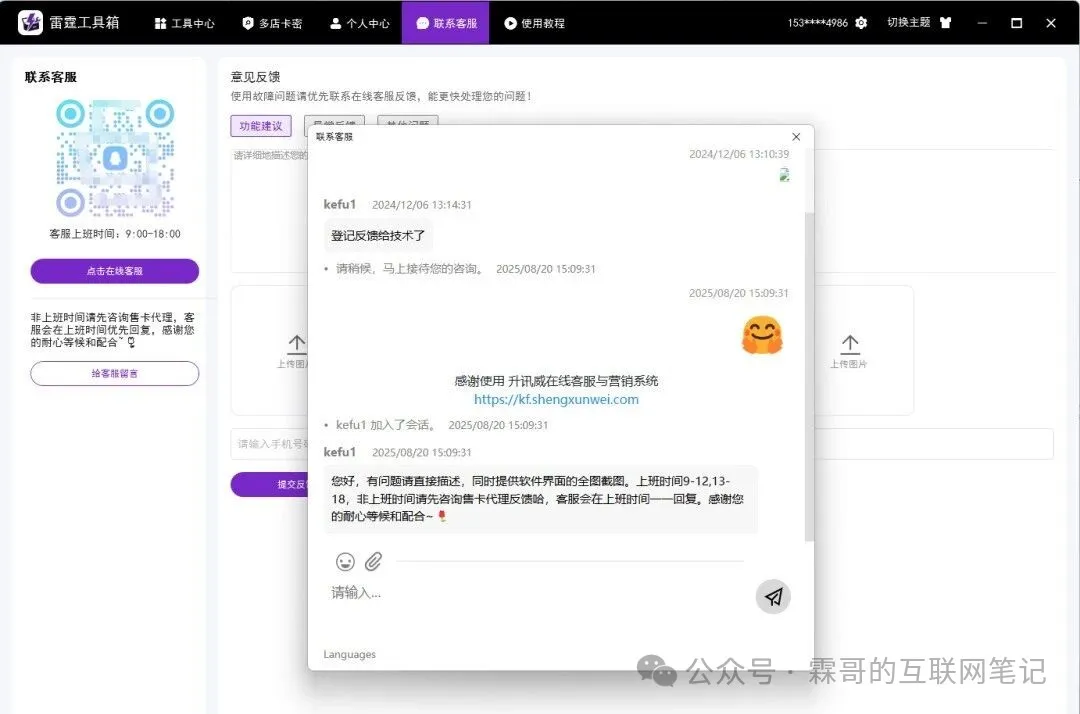This screenshot has height=714, width=1080.
Task: Click the 请输入 chat message field
Action: (530, 593)
